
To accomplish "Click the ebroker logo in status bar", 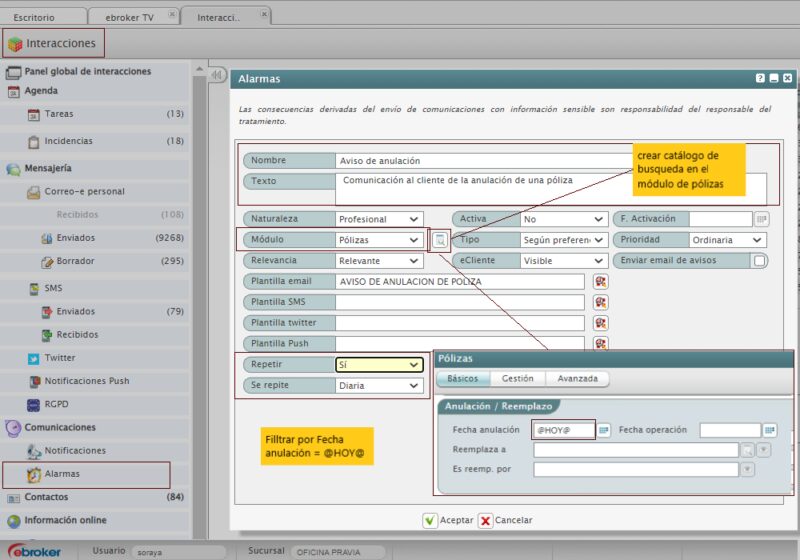I will pyautogui.click(x=35, y=551).
